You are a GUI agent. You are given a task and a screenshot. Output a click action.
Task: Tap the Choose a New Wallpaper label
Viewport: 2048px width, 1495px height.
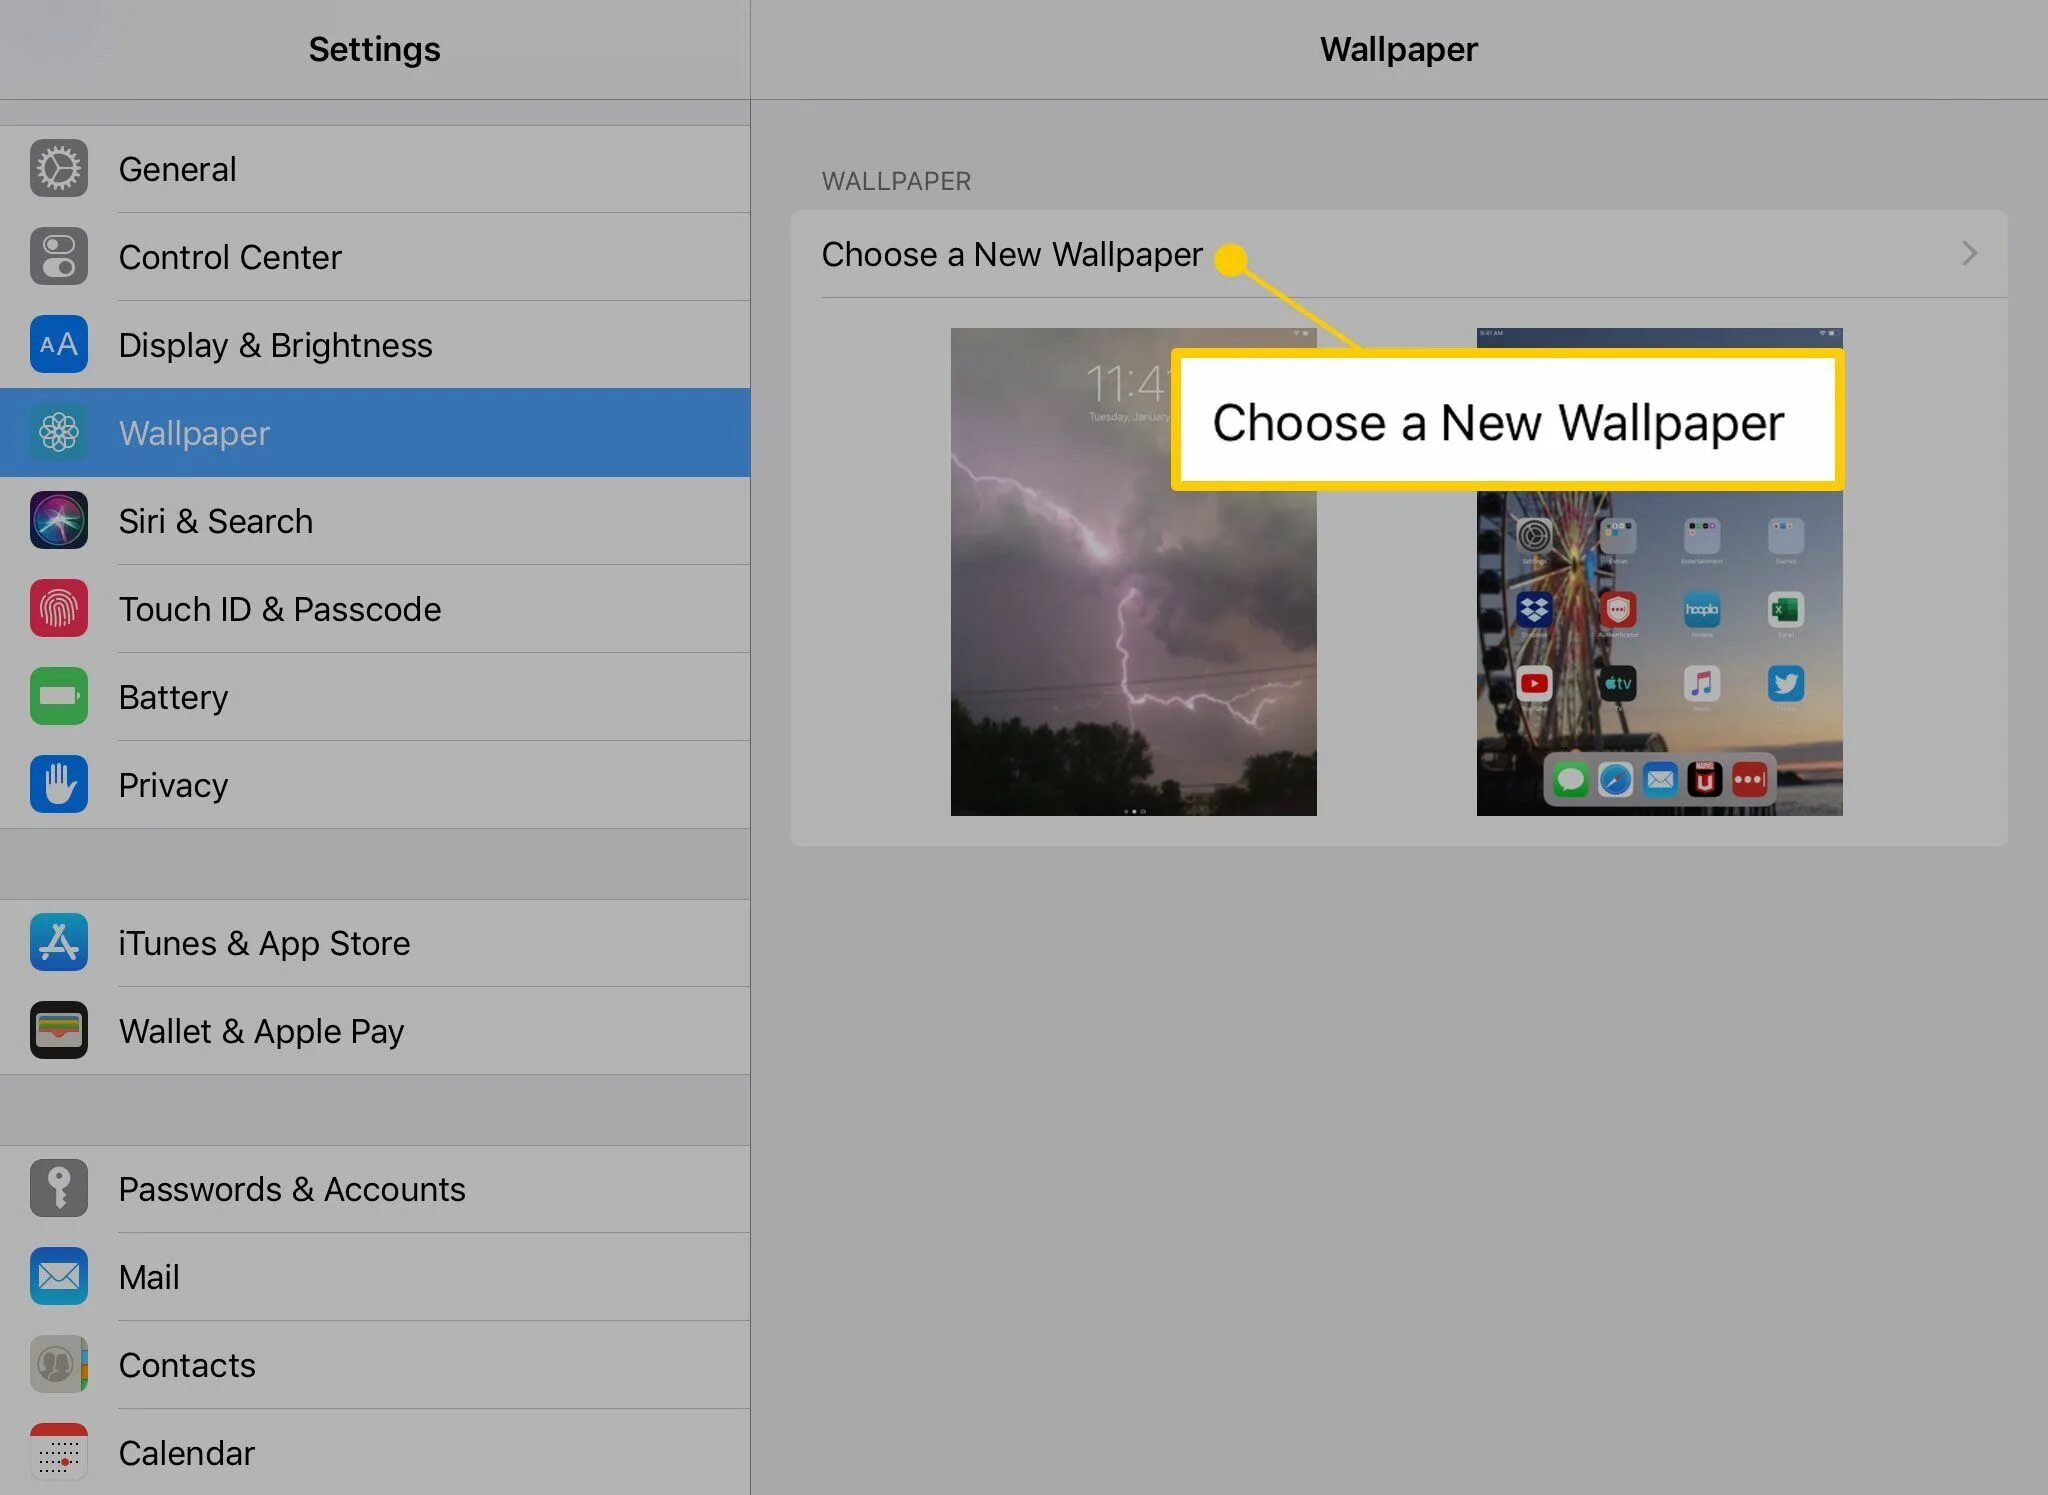[x=1011, y=255]
